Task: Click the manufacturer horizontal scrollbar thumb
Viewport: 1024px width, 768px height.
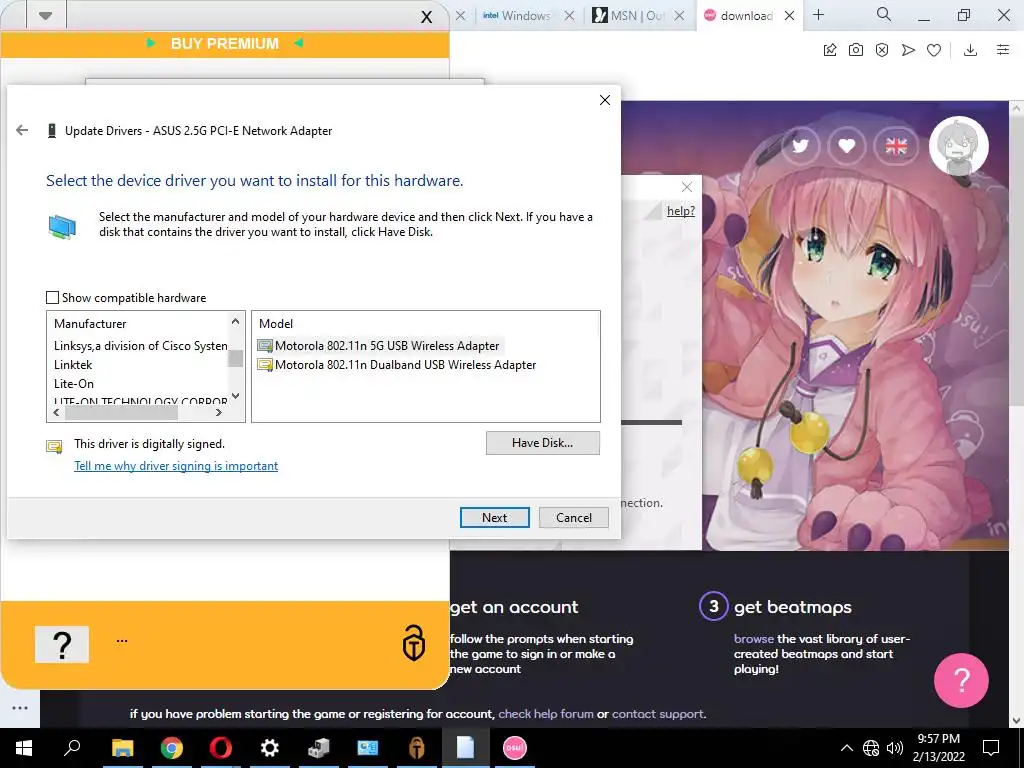Action: tap(121, 413)
